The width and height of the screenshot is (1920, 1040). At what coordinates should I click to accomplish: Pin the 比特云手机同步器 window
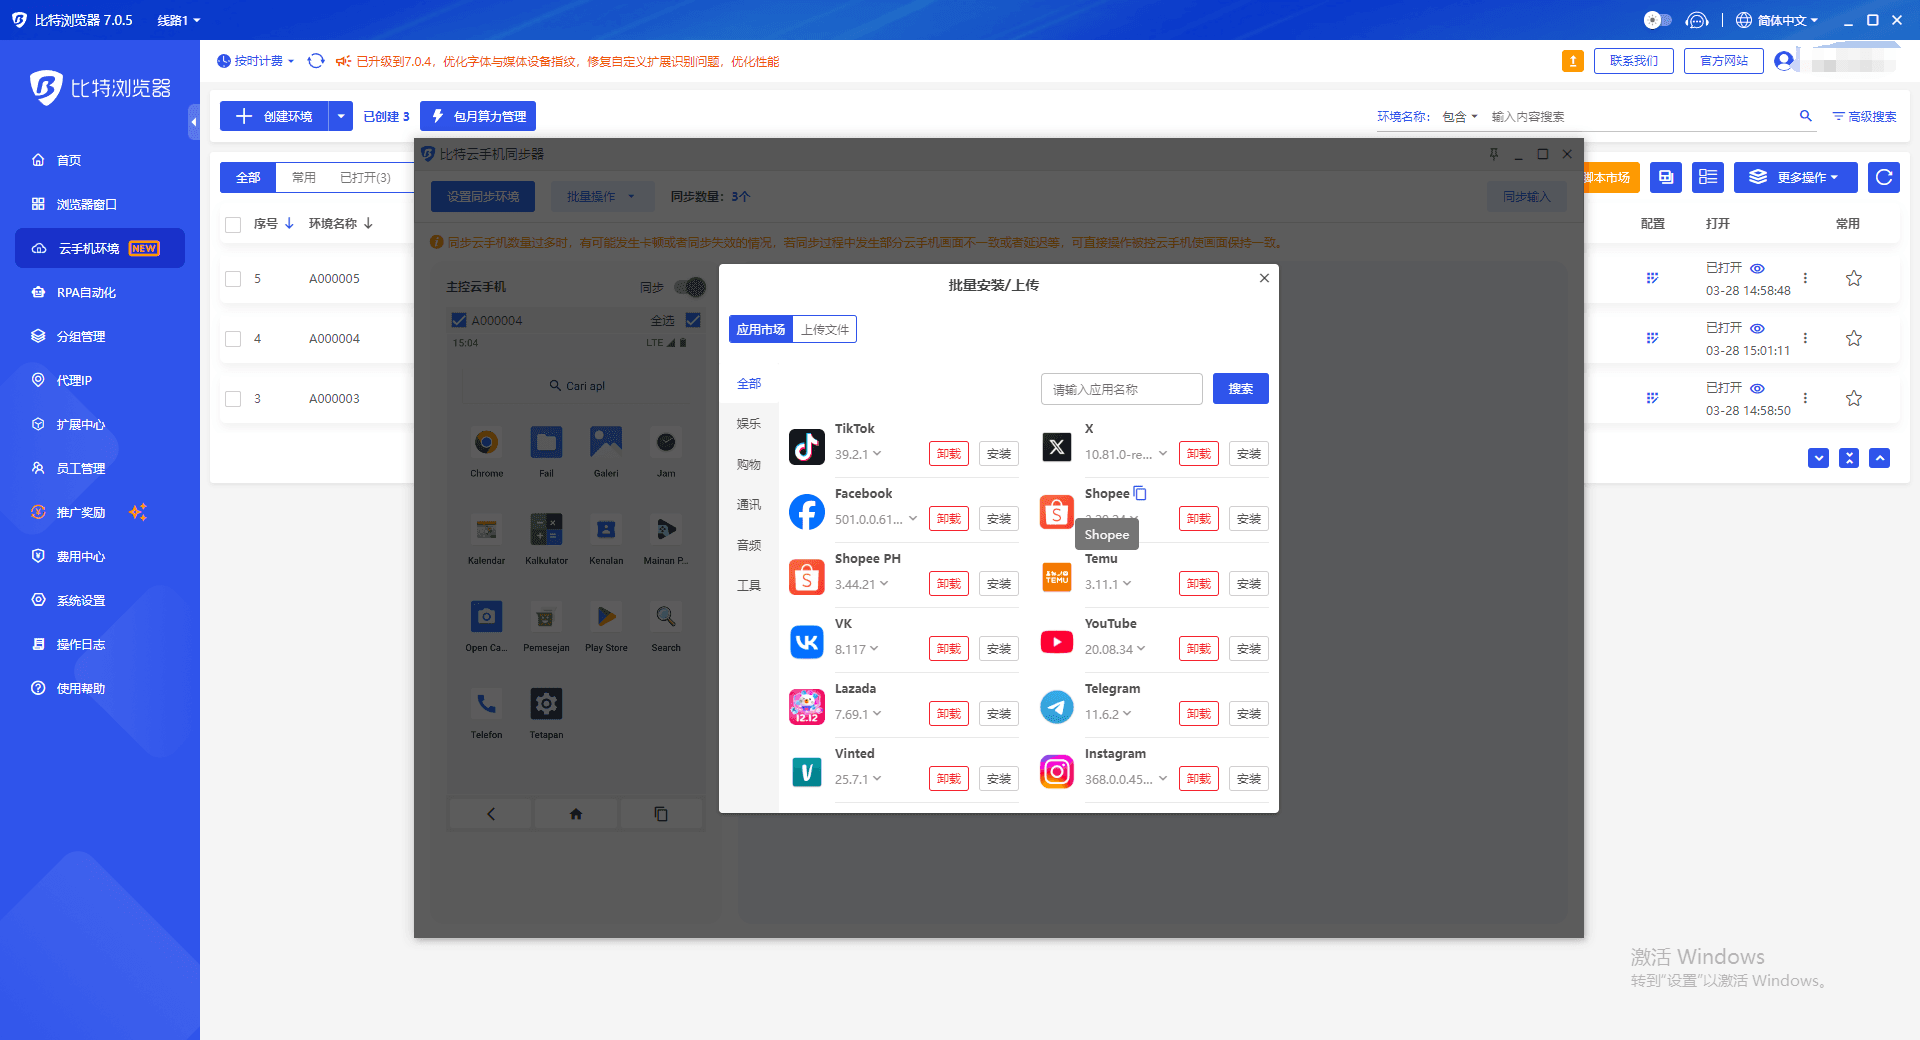1494,154
